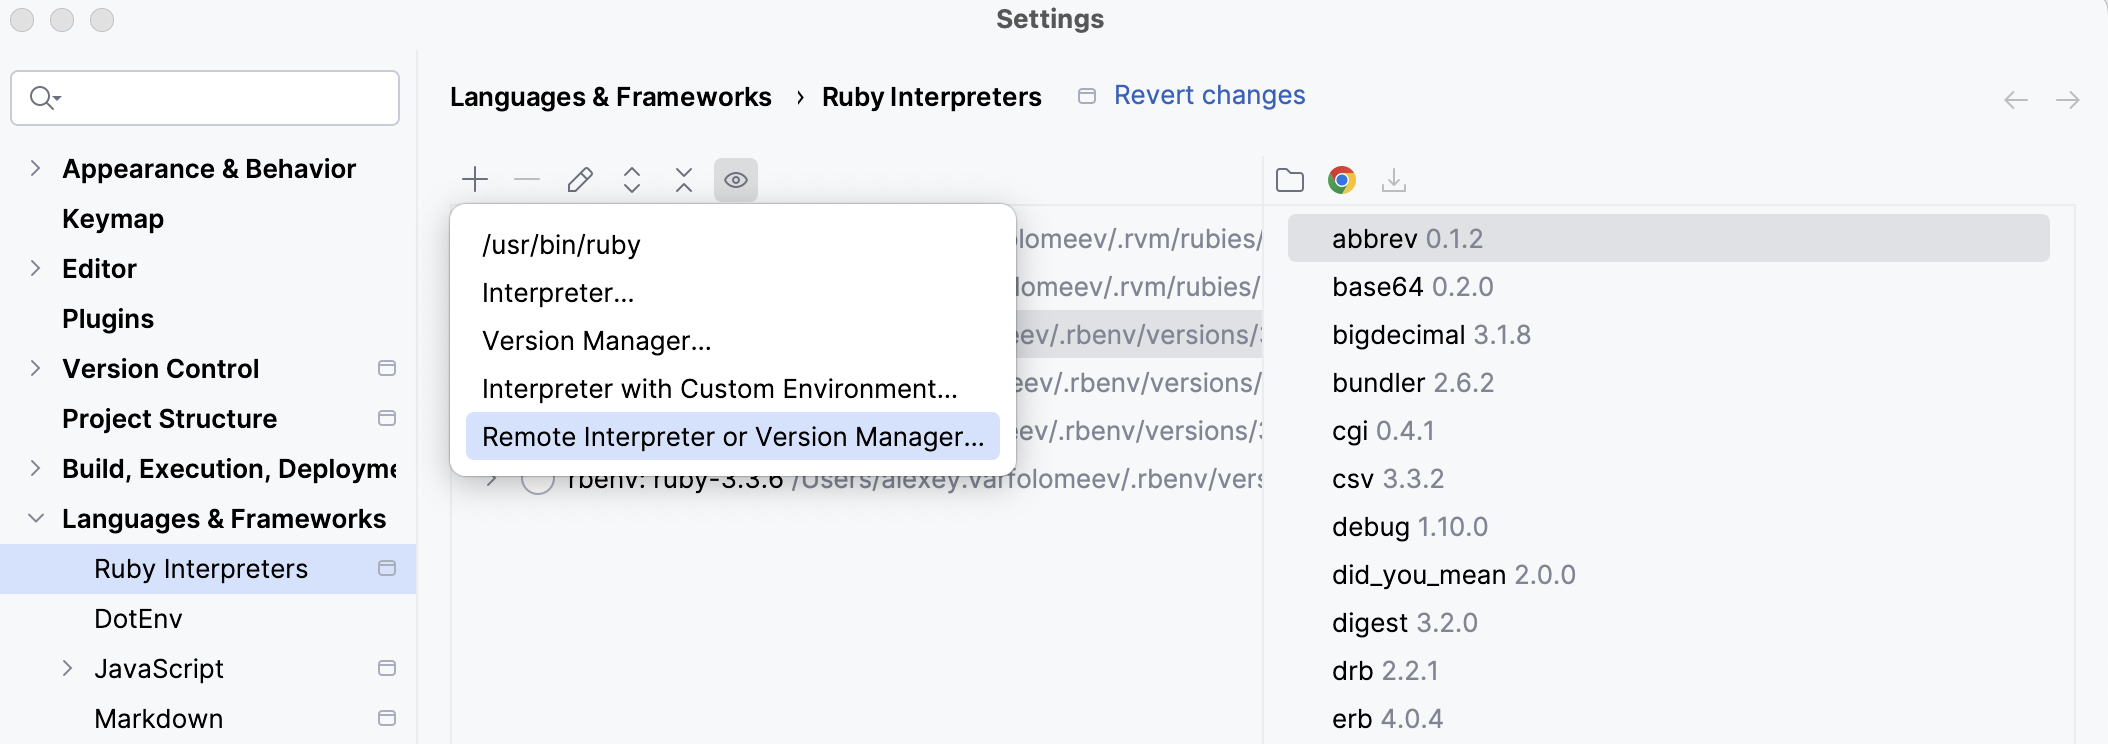Viewport: 2108px width, 744px height.
Task: Open gem folder using folder icon
Action: 1290,180
